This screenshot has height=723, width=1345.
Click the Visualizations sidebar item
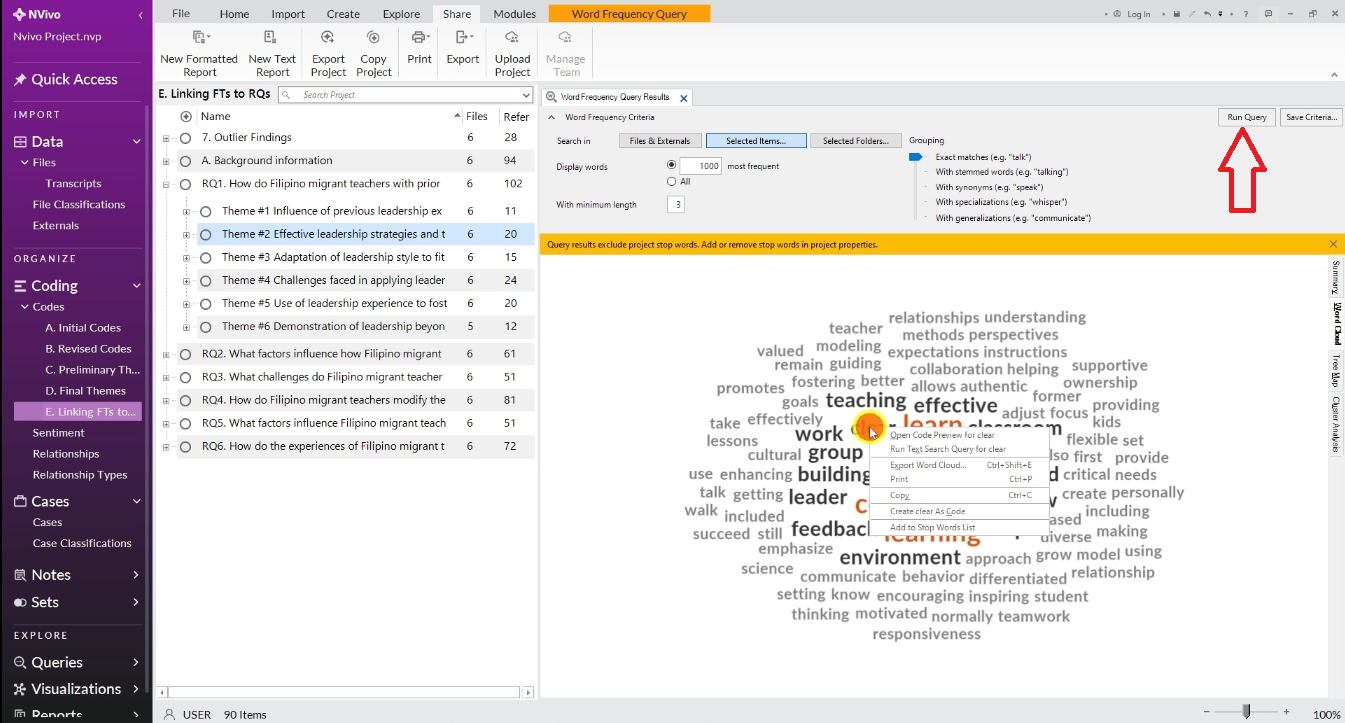pyautogui.click(x=77, y=689)
